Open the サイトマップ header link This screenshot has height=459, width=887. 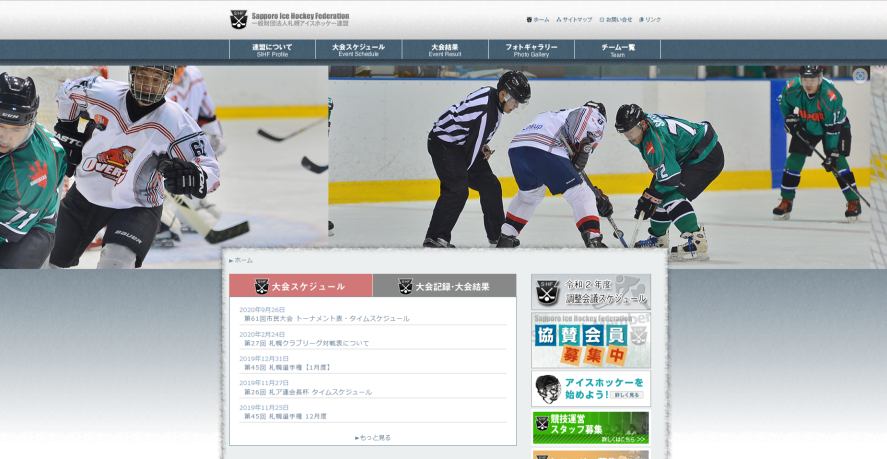[x=575, y=19]
